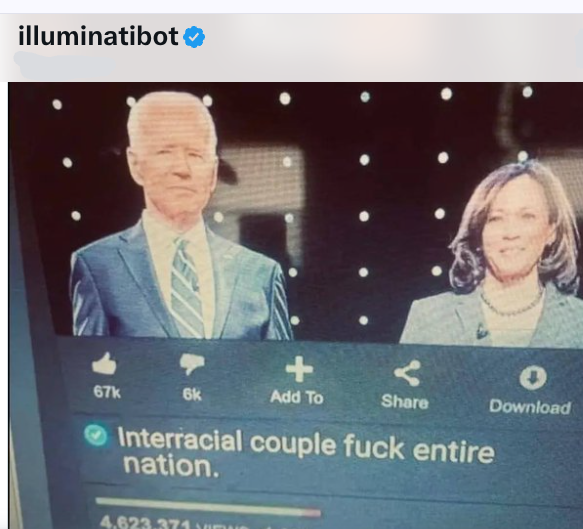Click the Download text label
Image resolution: width=583 pixels, height=529 pixels.
pos(529,407)
